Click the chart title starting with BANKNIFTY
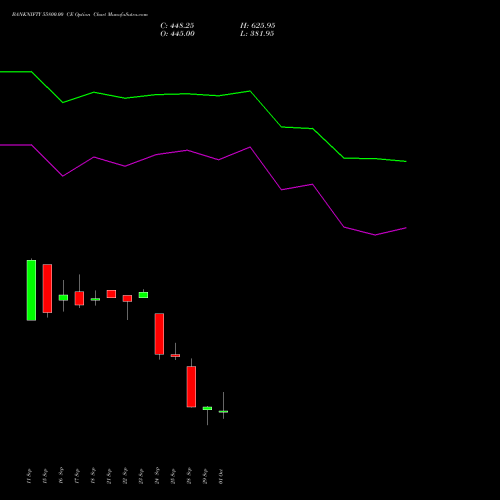 point(80,15)
